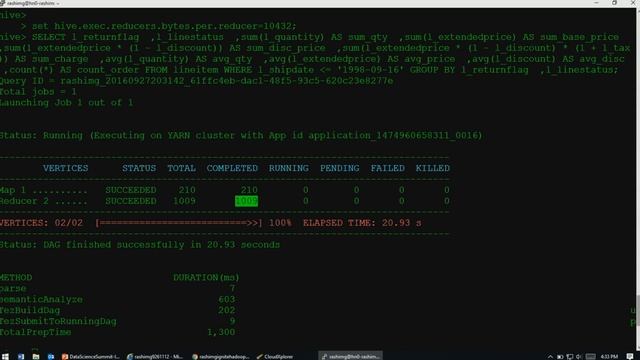Switch to the DataScienceSummit PowerPoint taskbar item

91,356
